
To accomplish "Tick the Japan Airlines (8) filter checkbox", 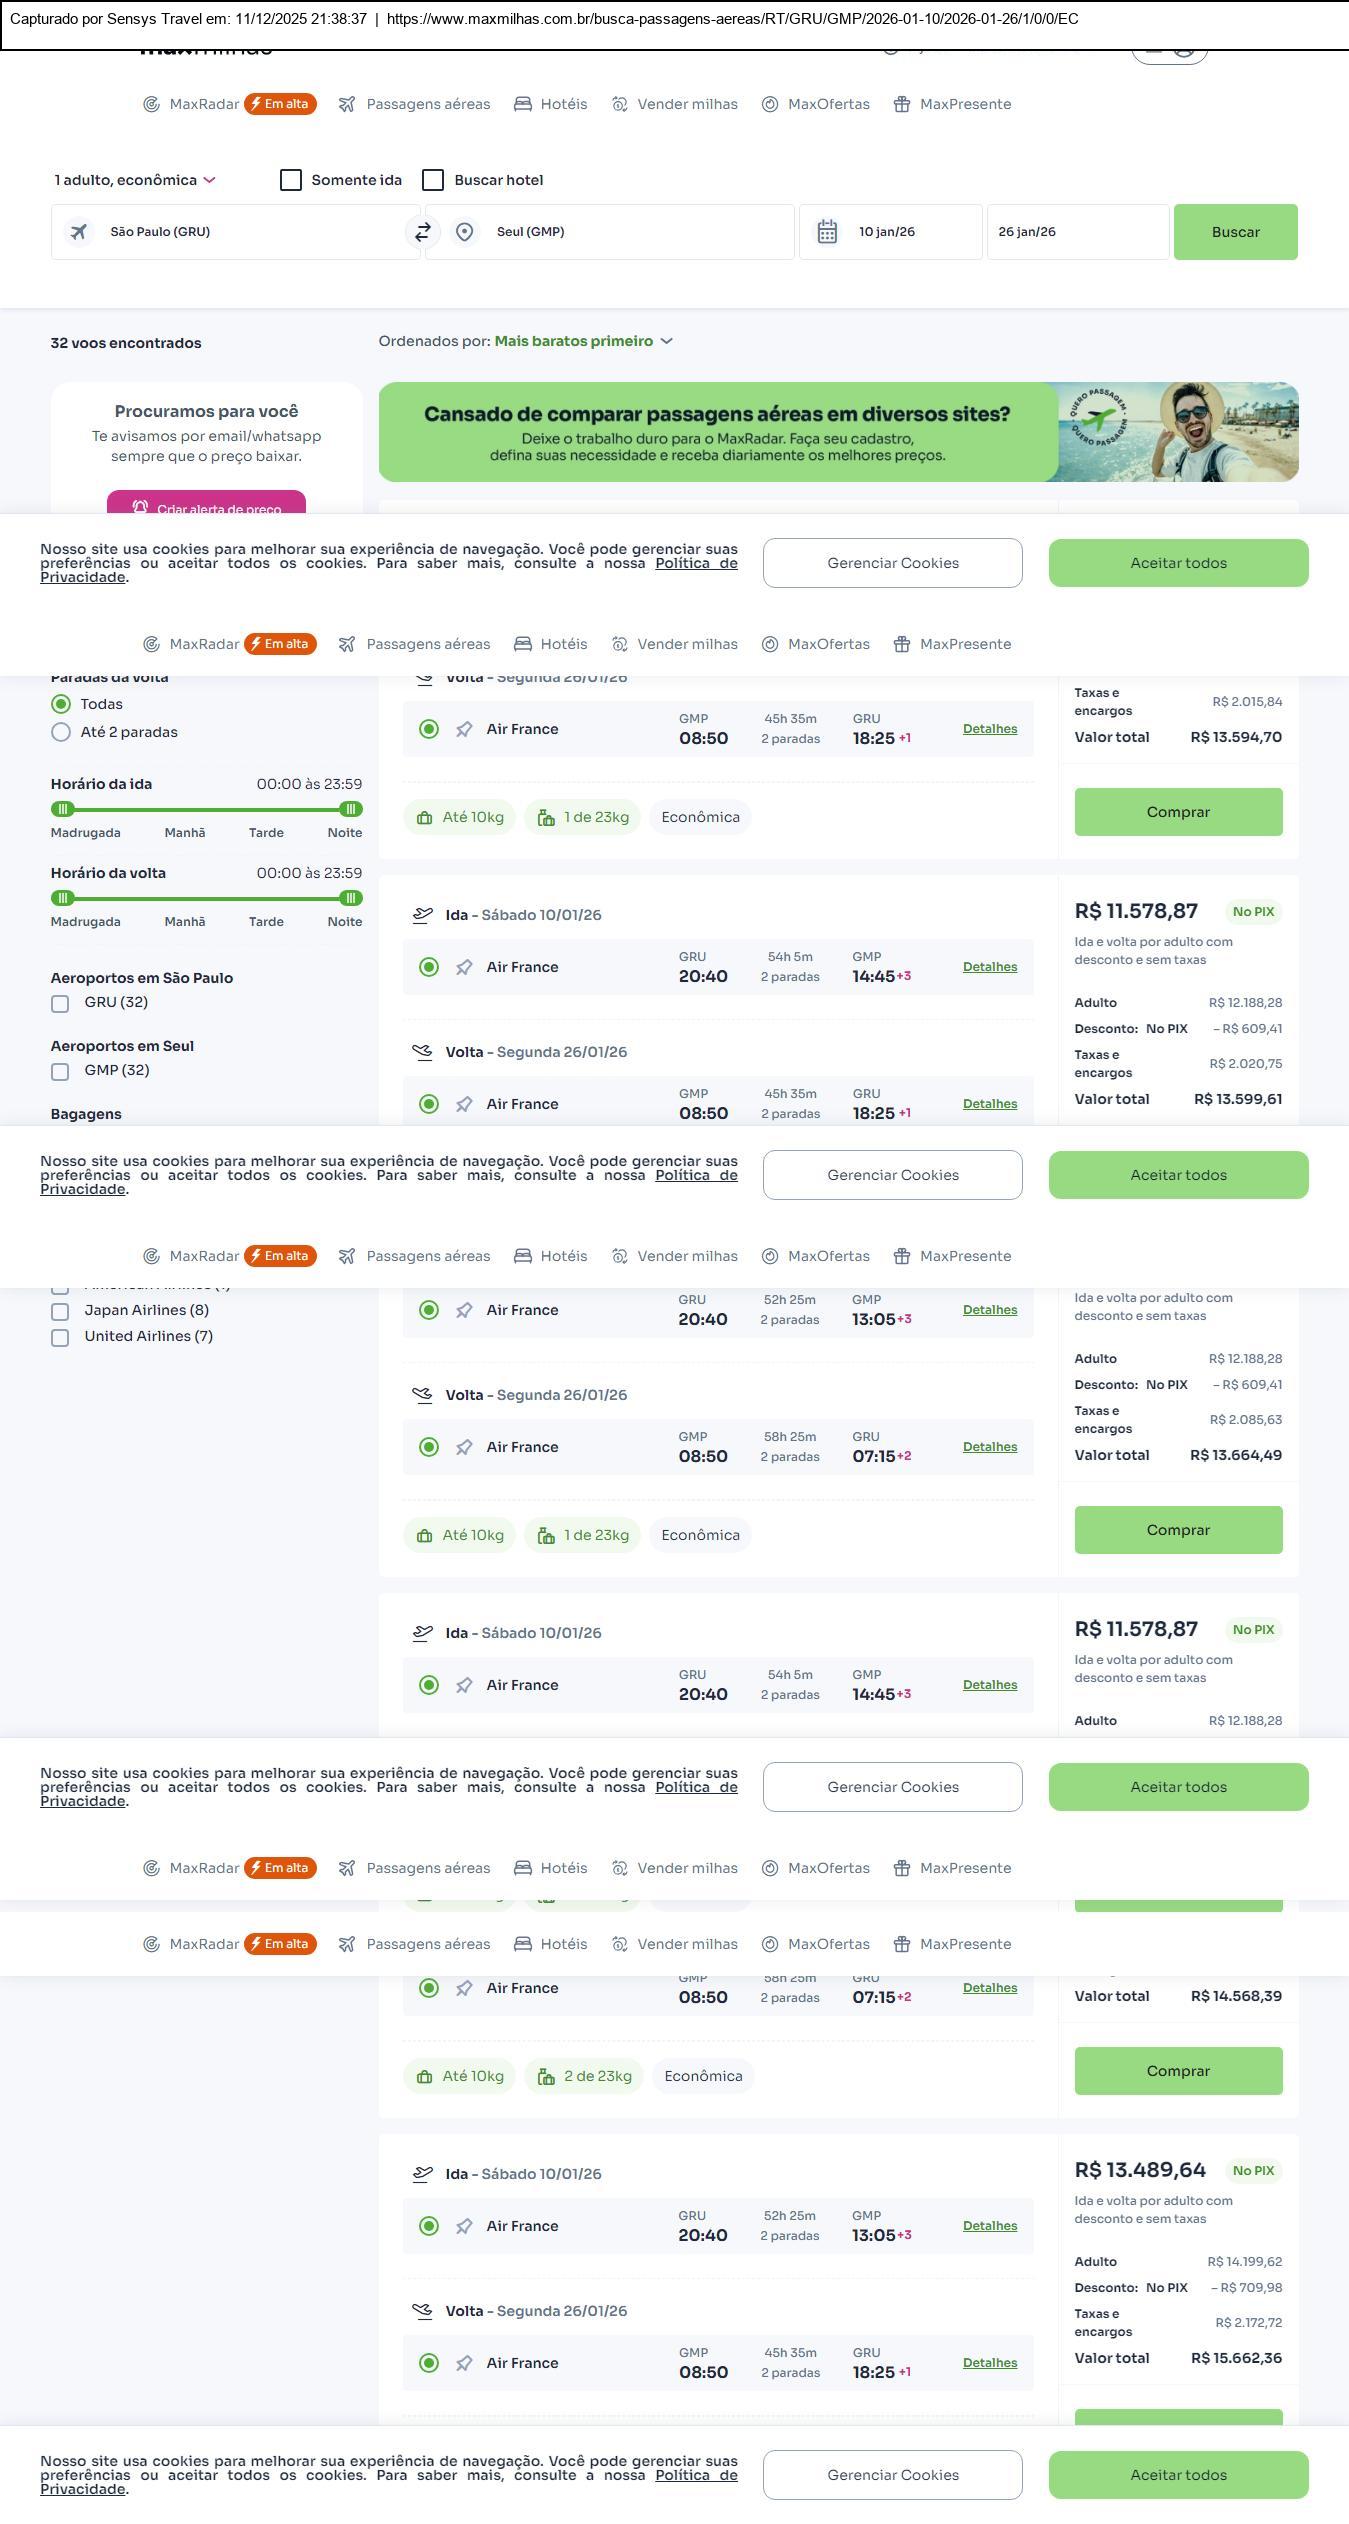I will (60, 1311).
